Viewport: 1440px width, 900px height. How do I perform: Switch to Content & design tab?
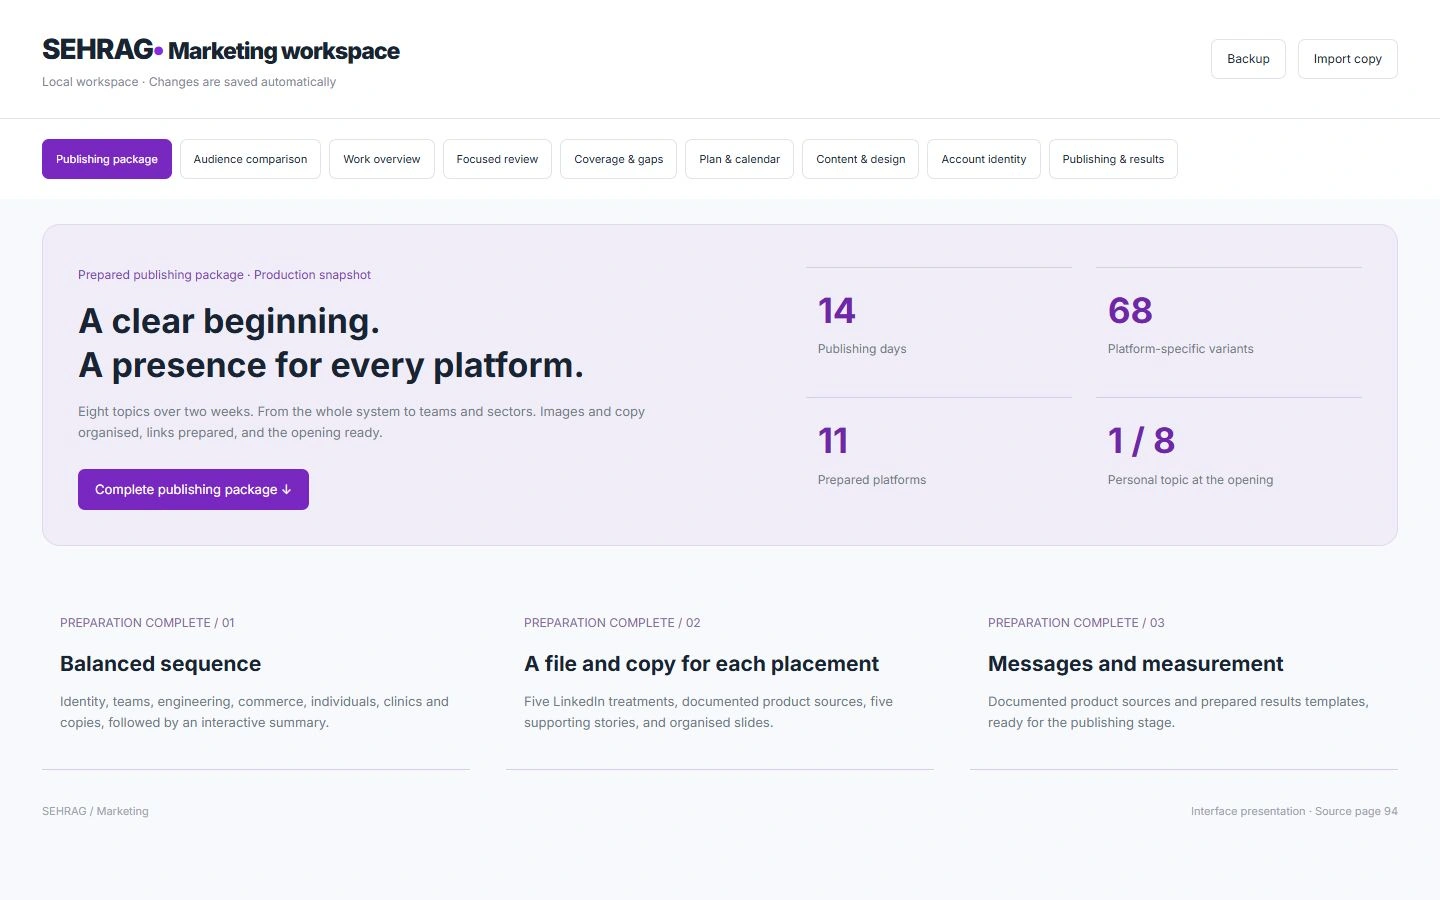click(861, 159)
